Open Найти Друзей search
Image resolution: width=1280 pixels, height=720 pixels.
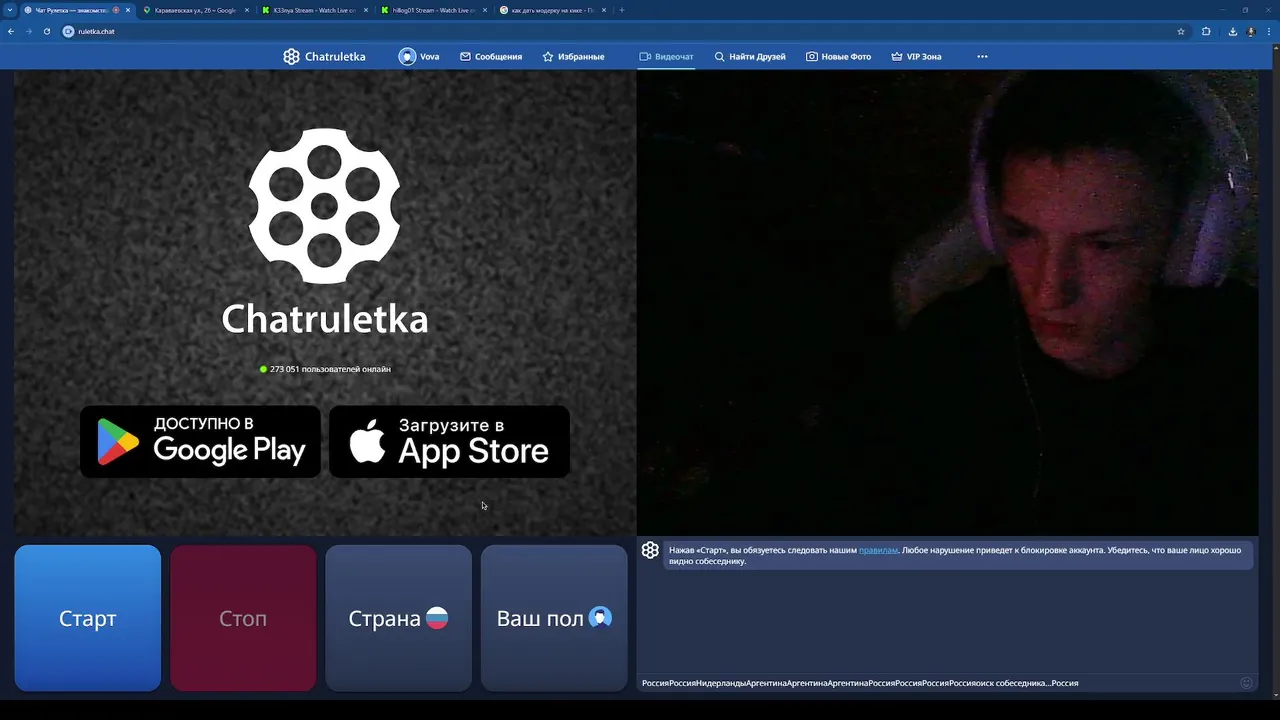click(x=750, y=57)
